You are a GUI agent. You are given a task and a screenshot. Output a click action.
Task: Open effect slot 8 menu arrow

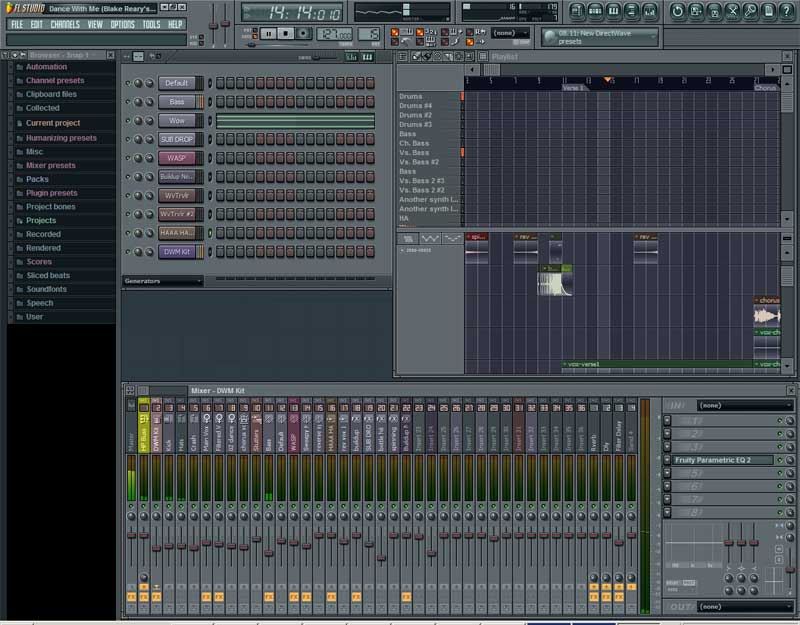click(x=667, y=512)
